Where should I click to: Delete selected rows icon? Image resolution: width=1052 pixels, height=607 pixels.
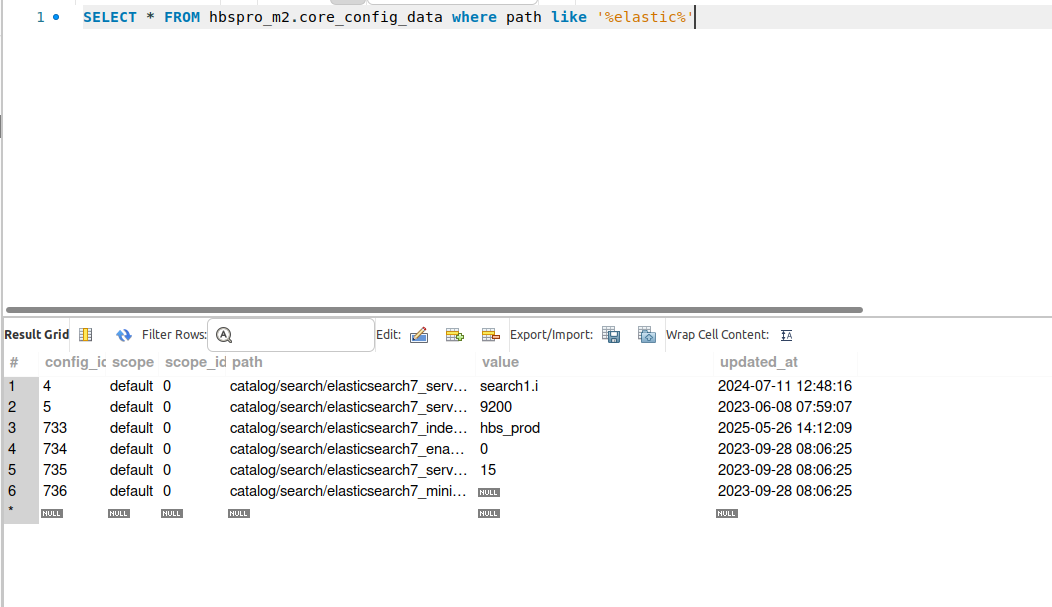[490, 335]
